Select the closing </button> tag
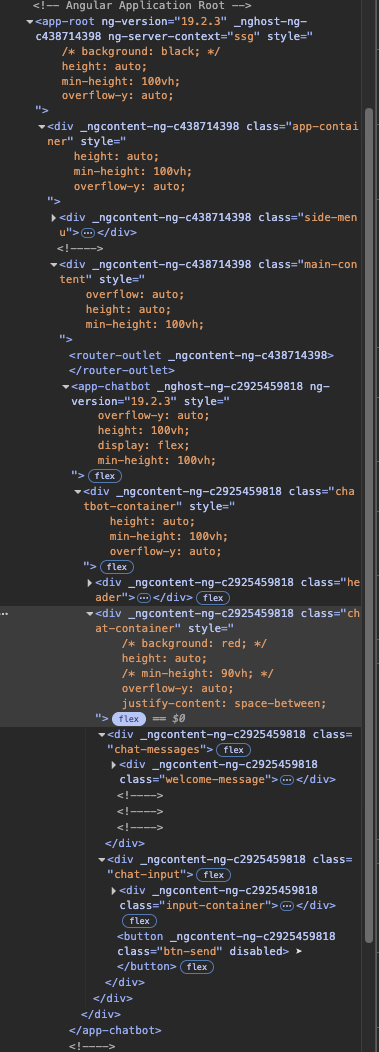Viewport: 379px width, 1052px height. pyautogui.click(x=146, y=967)
